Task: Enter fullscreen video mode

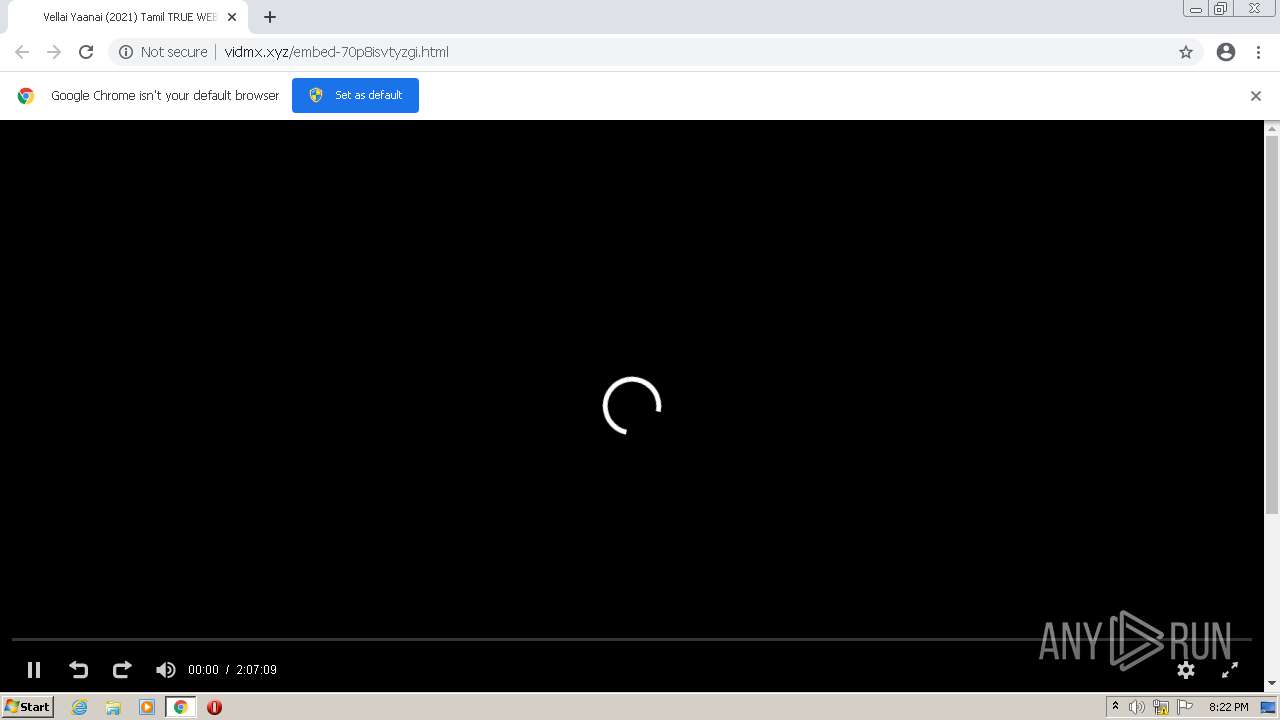Action: point(1230,670)
